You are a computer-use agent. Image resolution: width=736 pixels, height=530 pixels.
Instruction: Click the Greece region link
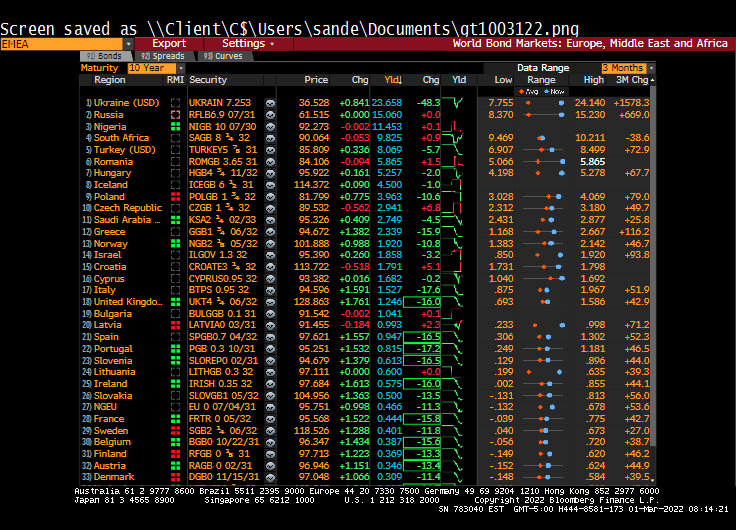tap(110, 232)
